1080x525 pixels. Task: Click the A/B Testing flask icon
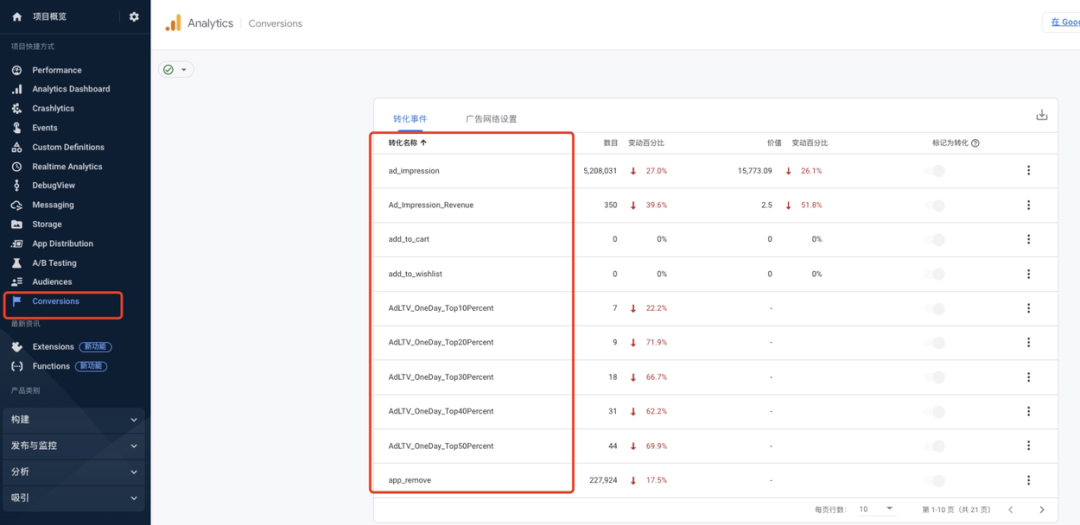coord(17,262)
